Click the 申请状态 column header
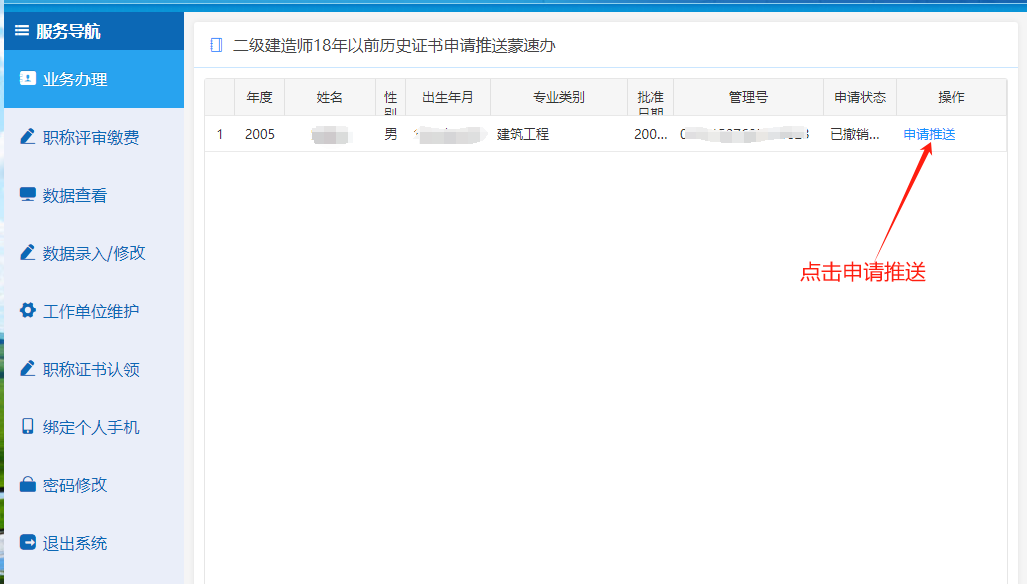 [x=860, y=97]
